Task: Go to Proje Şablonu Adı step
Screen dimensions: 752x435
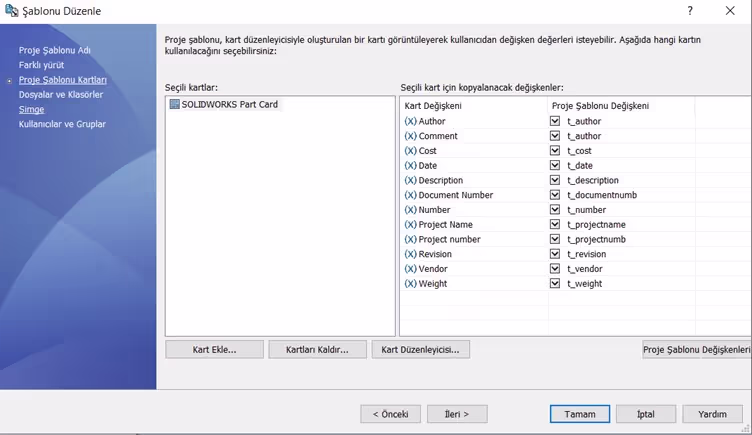Action: [x=55, y=50]
